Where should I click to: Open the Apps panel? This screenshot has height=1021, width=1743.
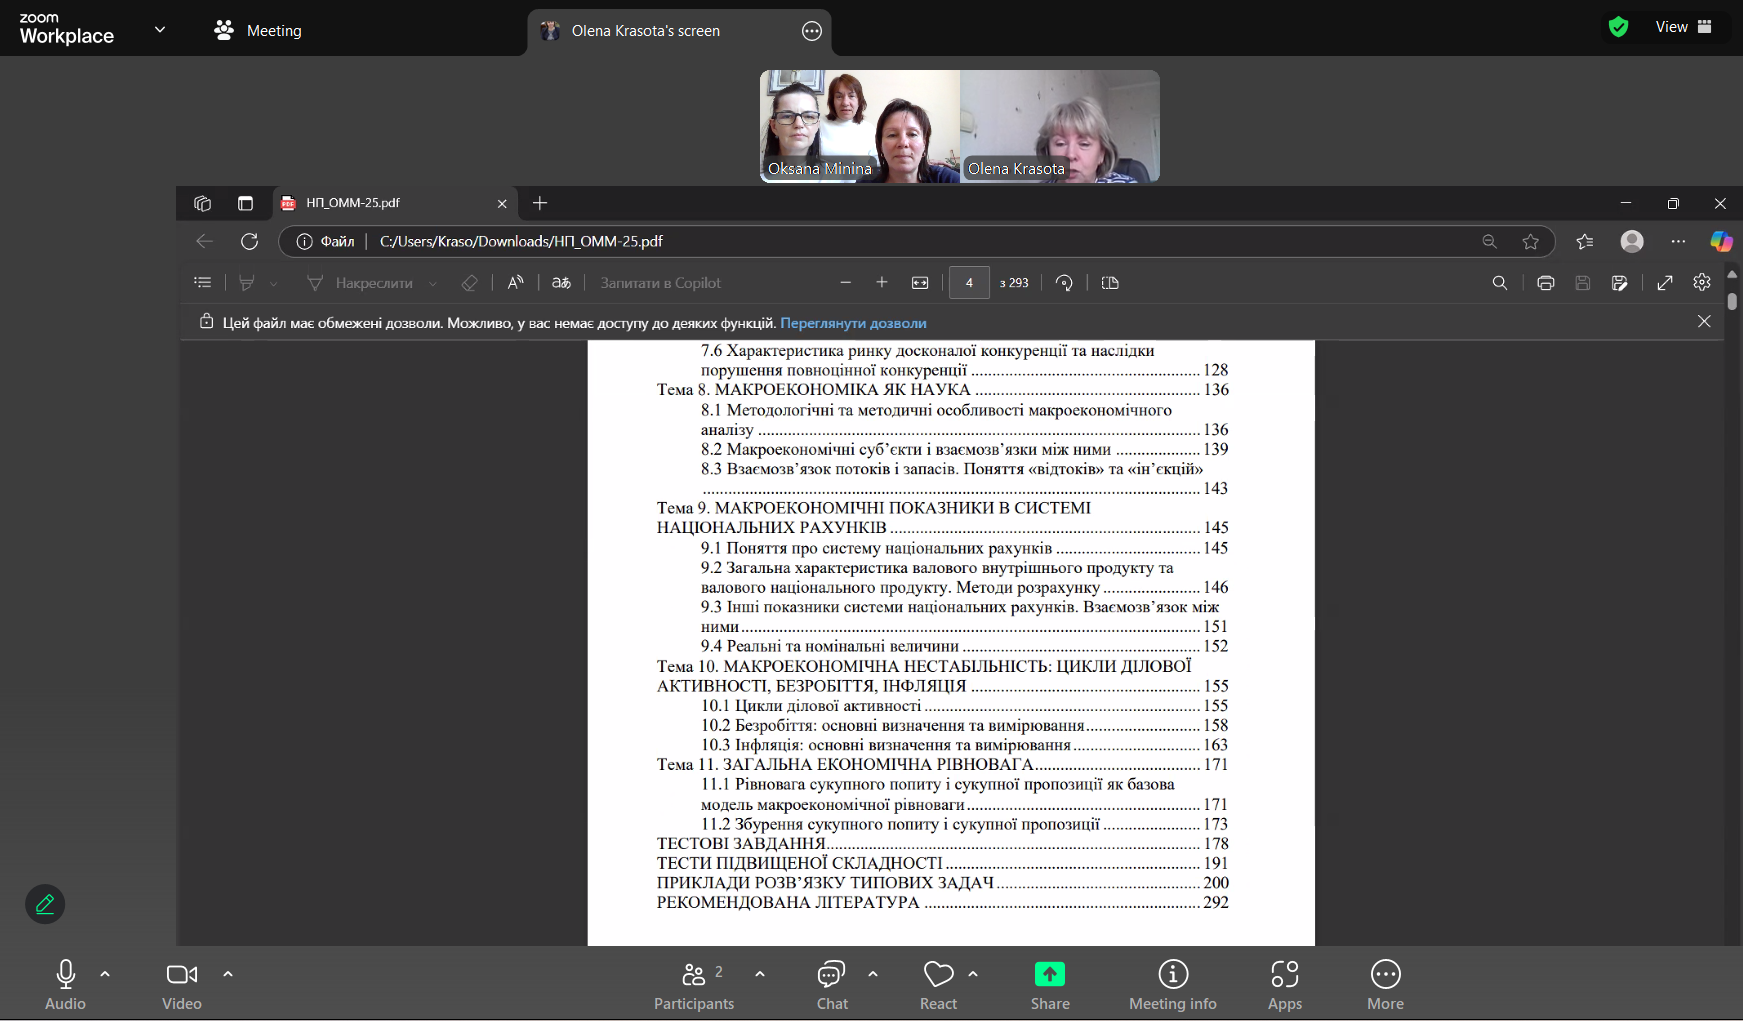coord(1285,985)
